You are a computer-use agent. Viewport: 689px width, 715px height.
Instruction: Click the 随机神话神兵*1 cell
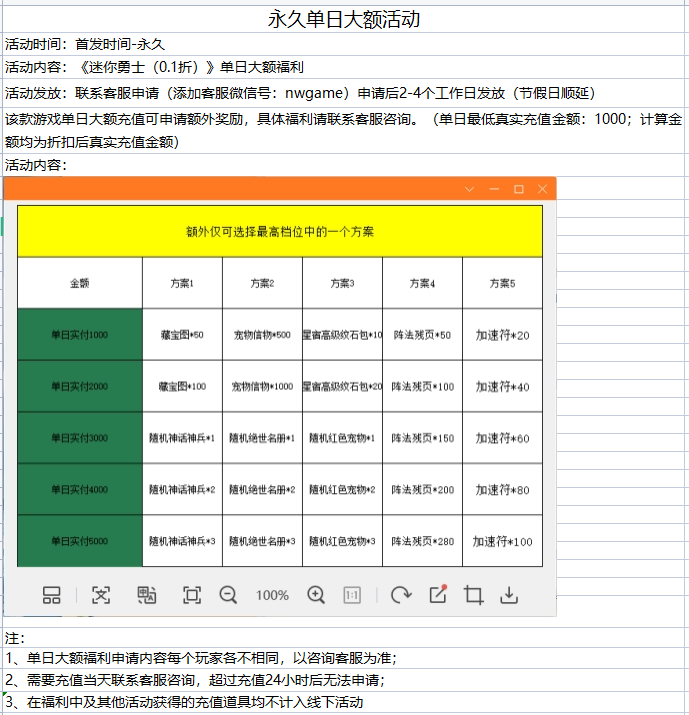(x=182, y=438)
